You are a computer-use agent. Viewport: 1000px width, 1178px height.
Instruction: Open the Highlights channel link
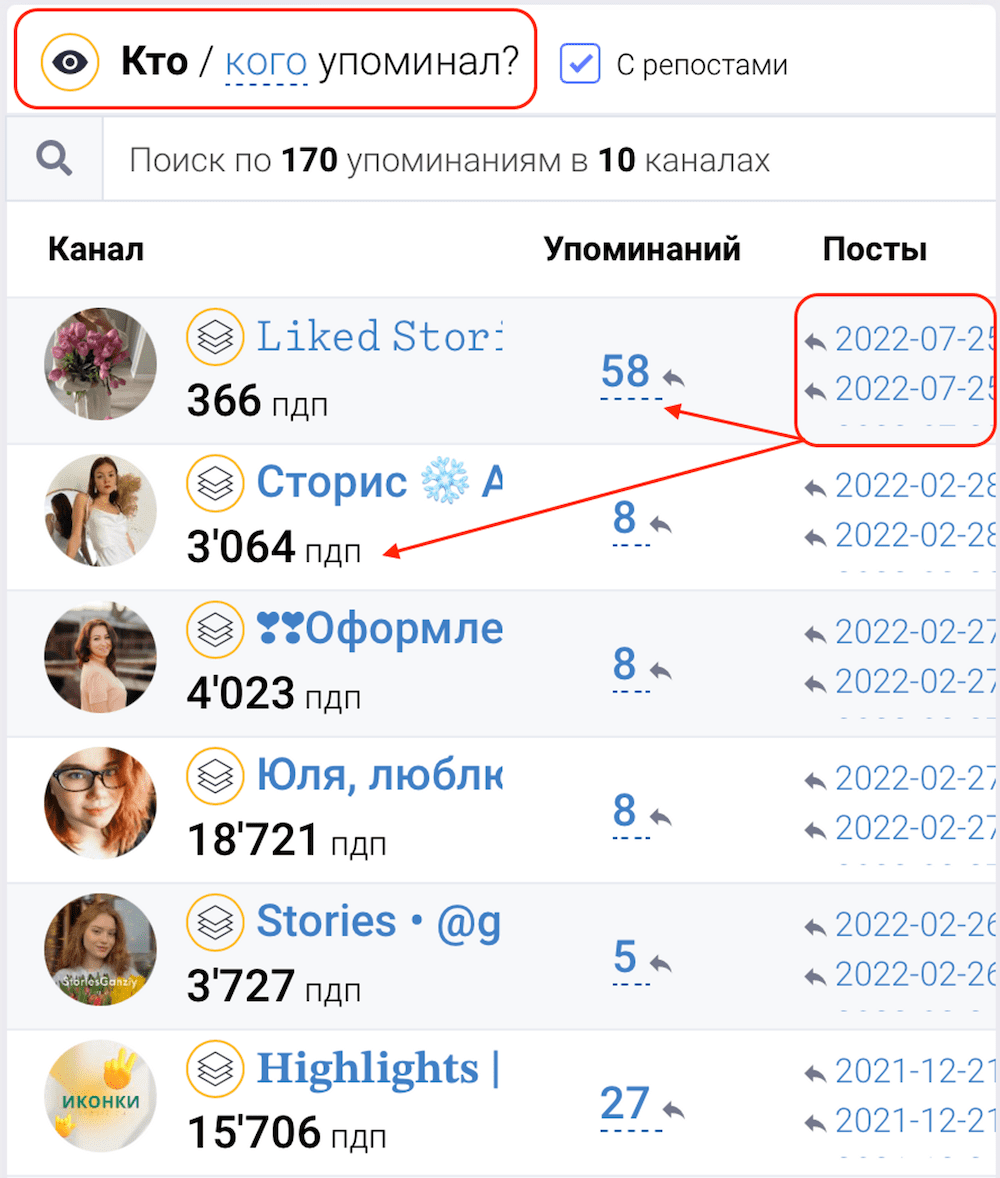378,1068
